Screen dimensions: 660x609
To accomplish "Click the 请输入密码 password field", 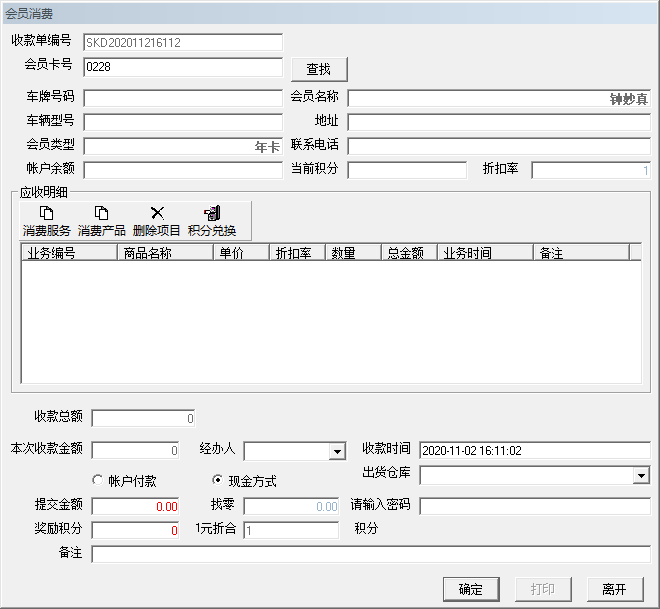I will tap(534, 506).
